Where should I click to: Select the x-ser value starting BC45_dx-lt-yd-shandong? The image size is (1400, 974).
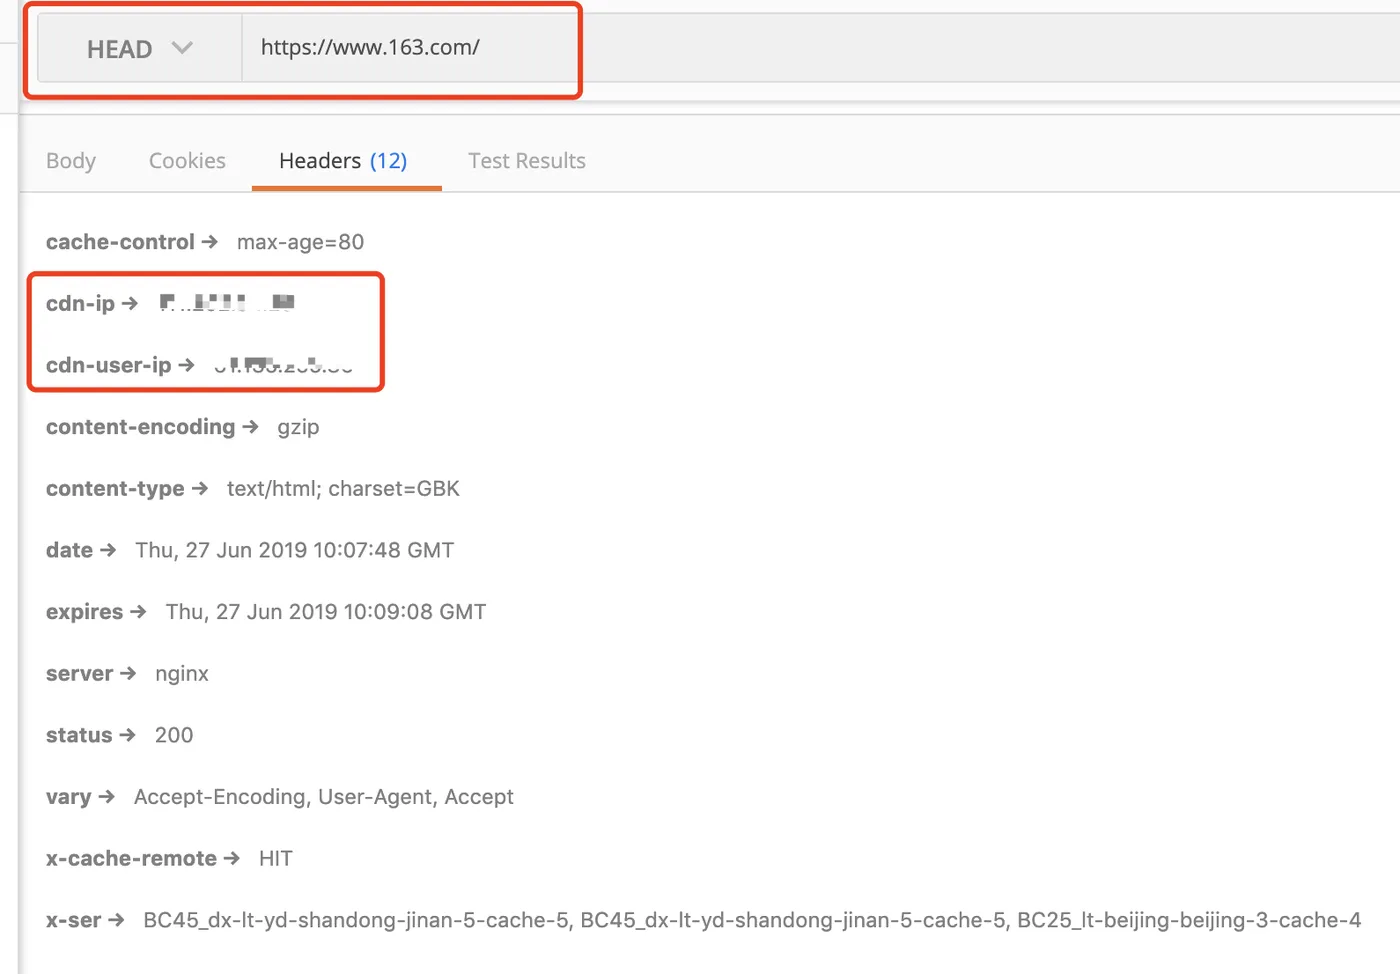[x=752, y=920]
